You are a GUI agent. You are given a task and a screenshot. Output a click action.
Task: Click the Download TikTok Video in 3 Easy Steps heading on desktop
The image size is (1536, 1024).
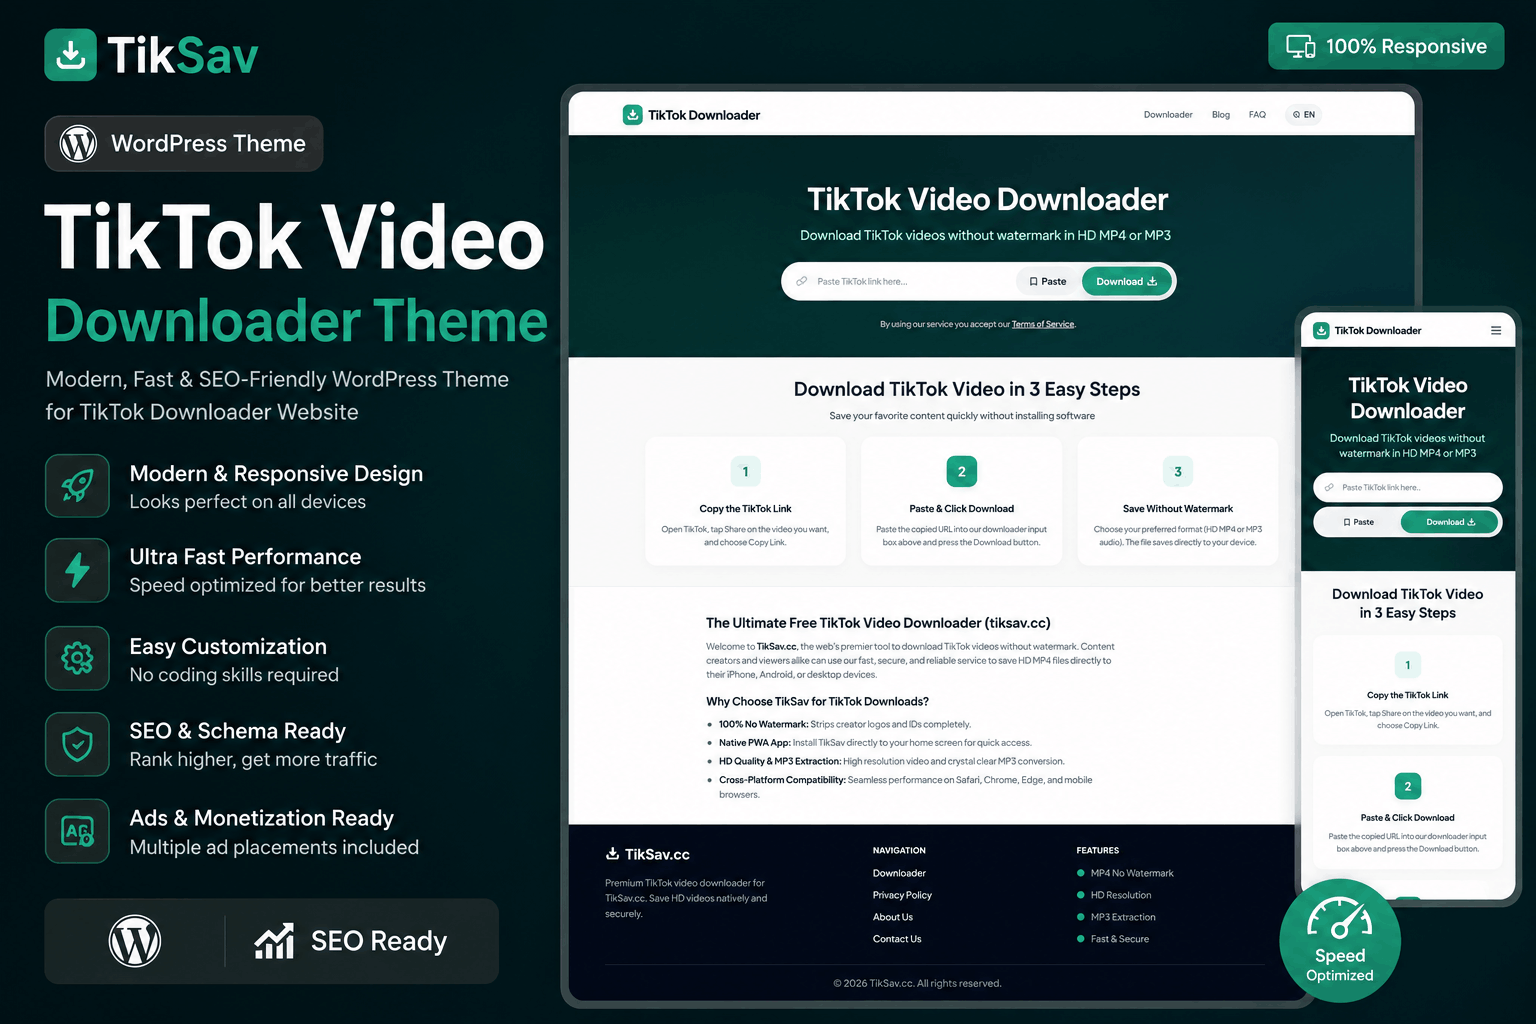[967, 389]
